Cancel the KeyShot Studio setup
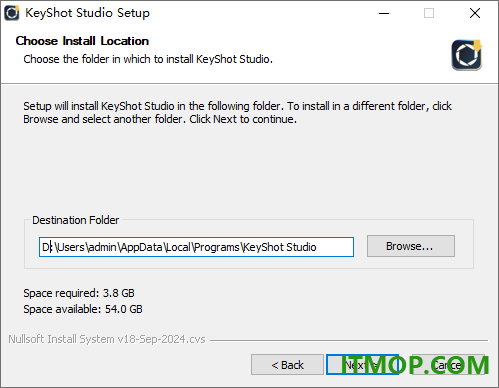 (448, 365)
